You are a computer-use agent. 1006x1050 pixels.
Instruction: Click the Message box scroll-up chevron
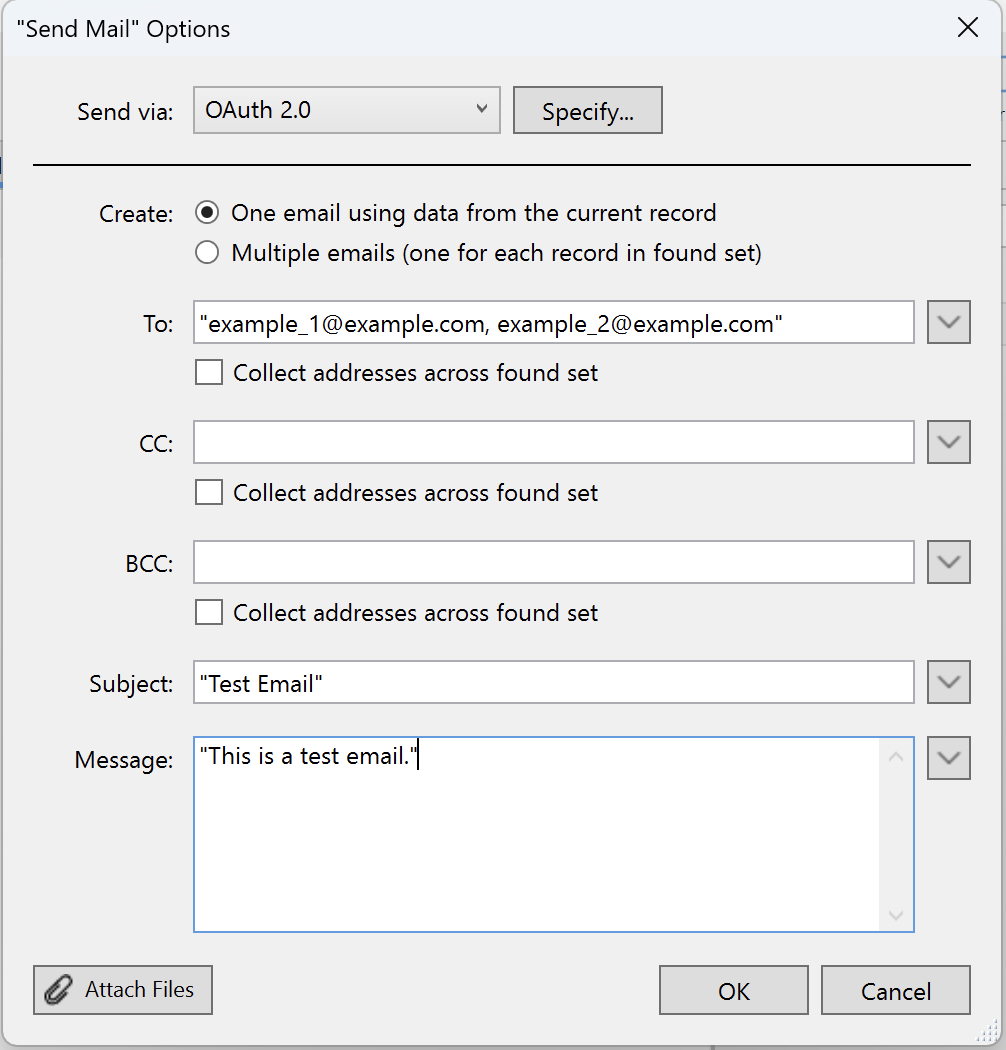(x=897, y=756)
